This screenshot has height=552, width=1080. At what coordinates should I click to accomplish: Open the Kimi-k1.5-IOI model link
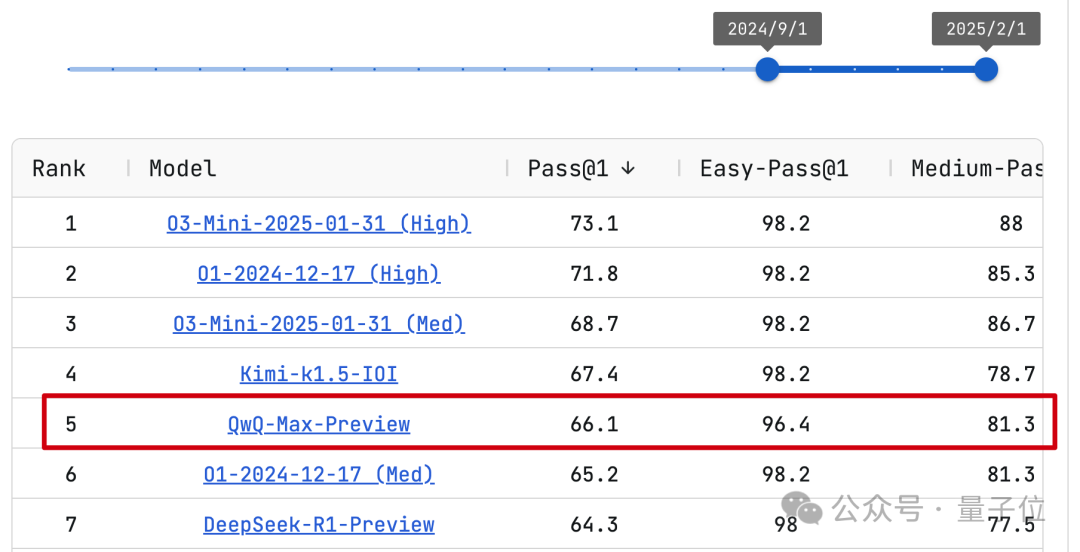pos(318,374)
